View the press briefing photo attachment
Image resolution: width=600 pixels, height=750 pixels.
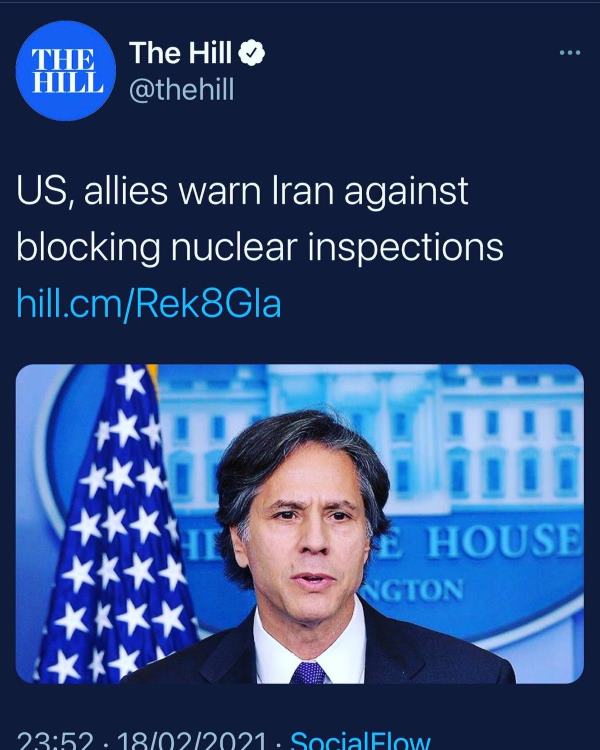click(300, 524)
